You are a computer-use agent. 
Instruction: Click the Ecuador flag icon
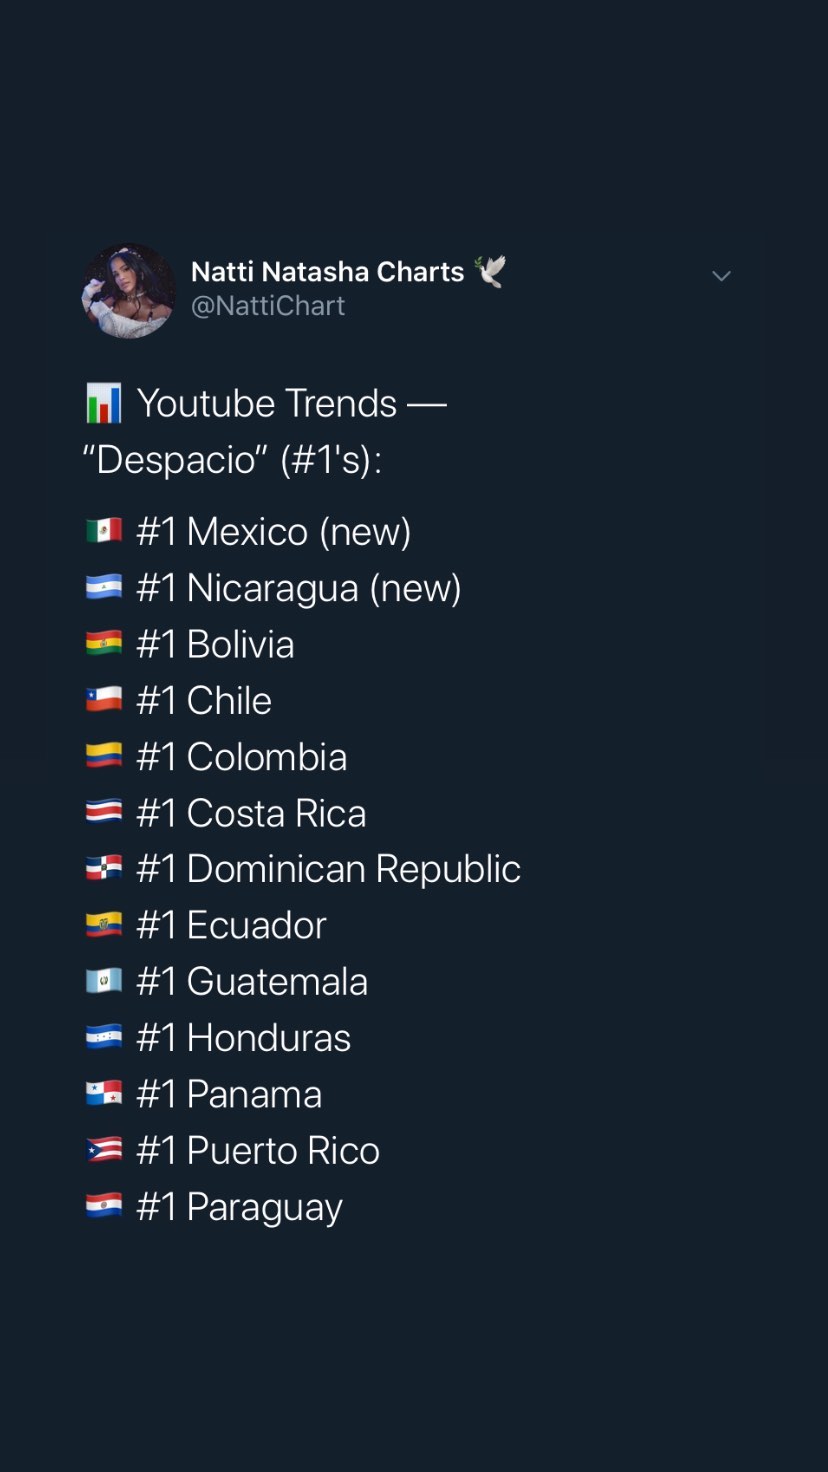tap(104, 925)
